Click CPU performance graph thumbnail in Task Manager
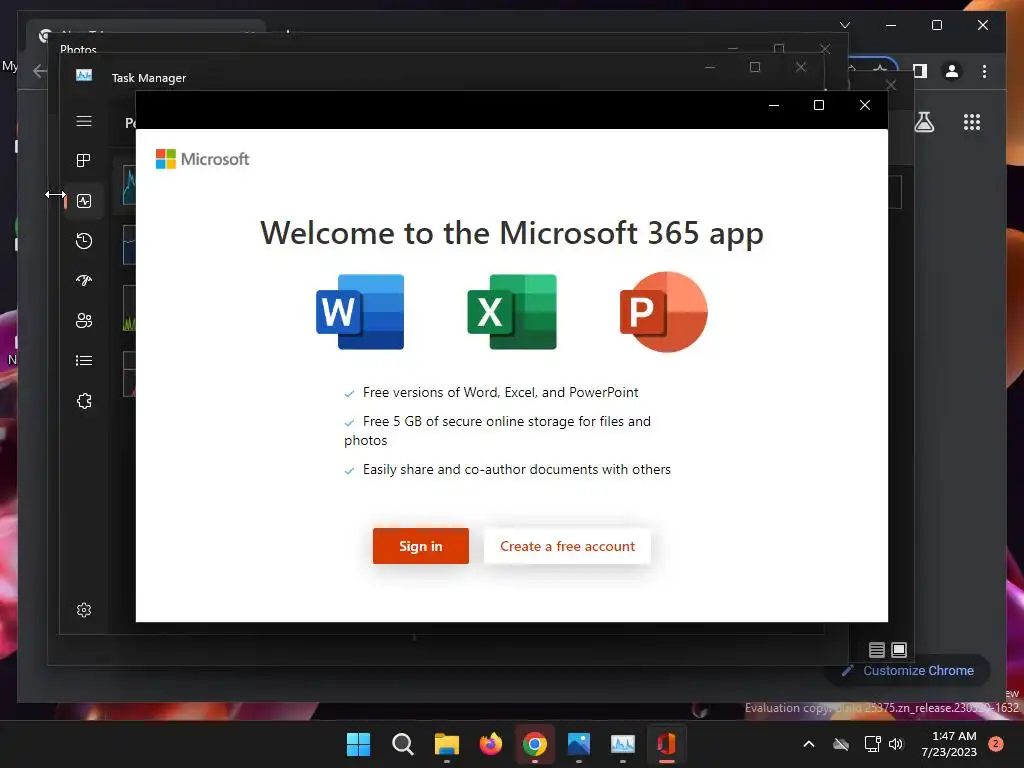The height and width of the screenshot is (768, 1024). click(129, 185)
